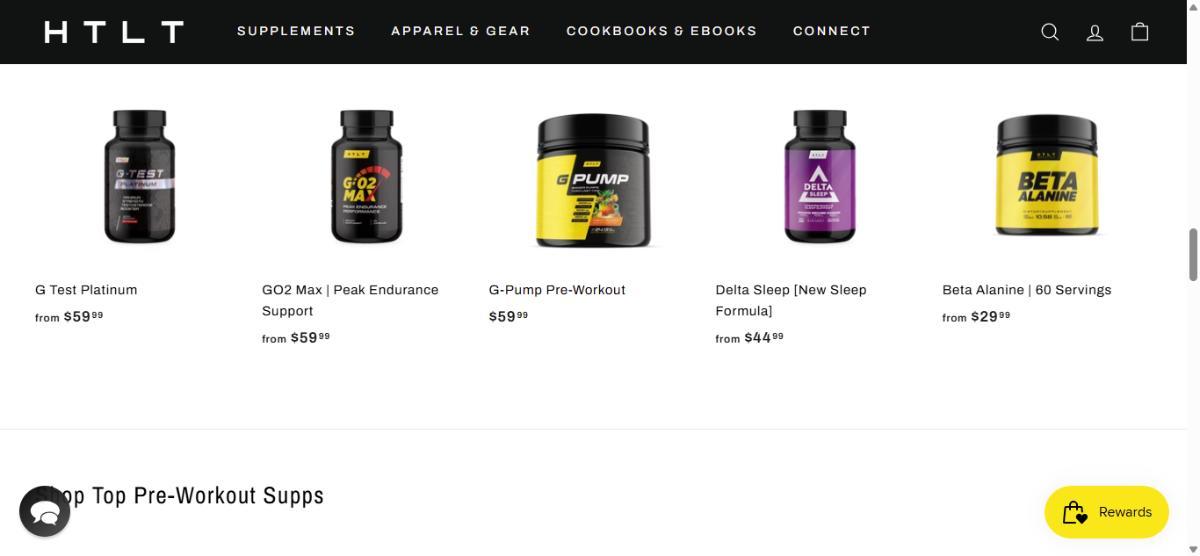Screen dimensions: 1200x556
Task: View the G Test Platinum bottle image
Action: tap(140, 177)
